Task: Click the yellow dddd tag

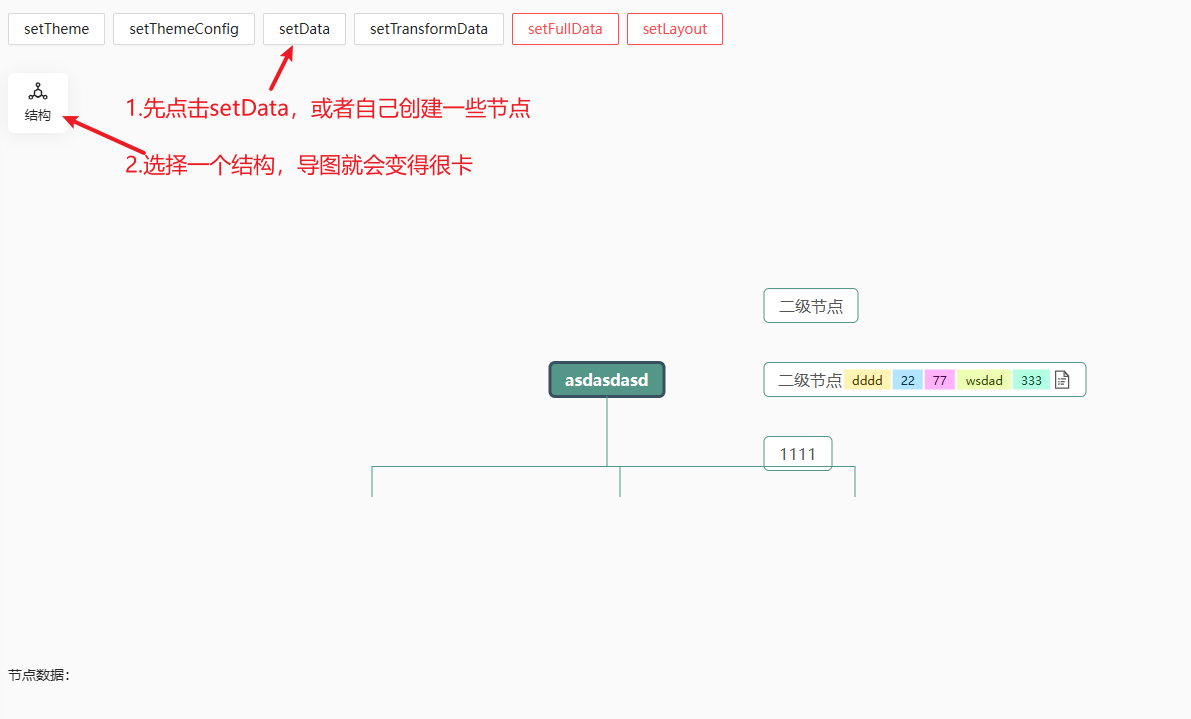Action: point(867,380)
